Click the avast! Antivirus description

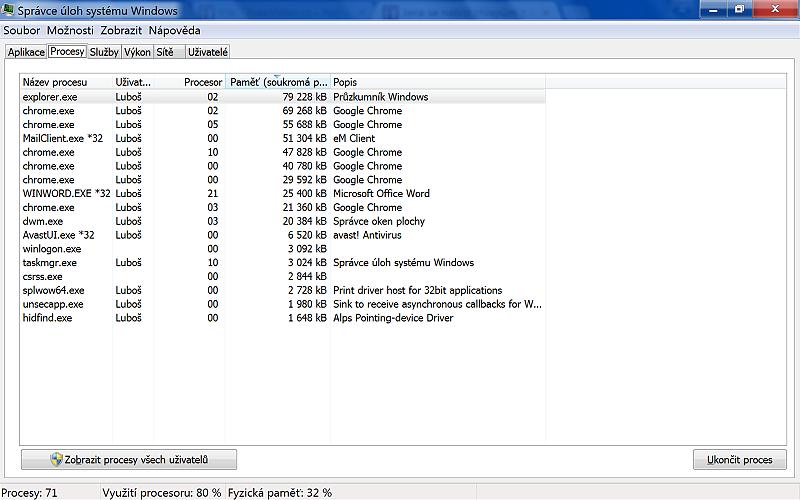coord(367,235)
